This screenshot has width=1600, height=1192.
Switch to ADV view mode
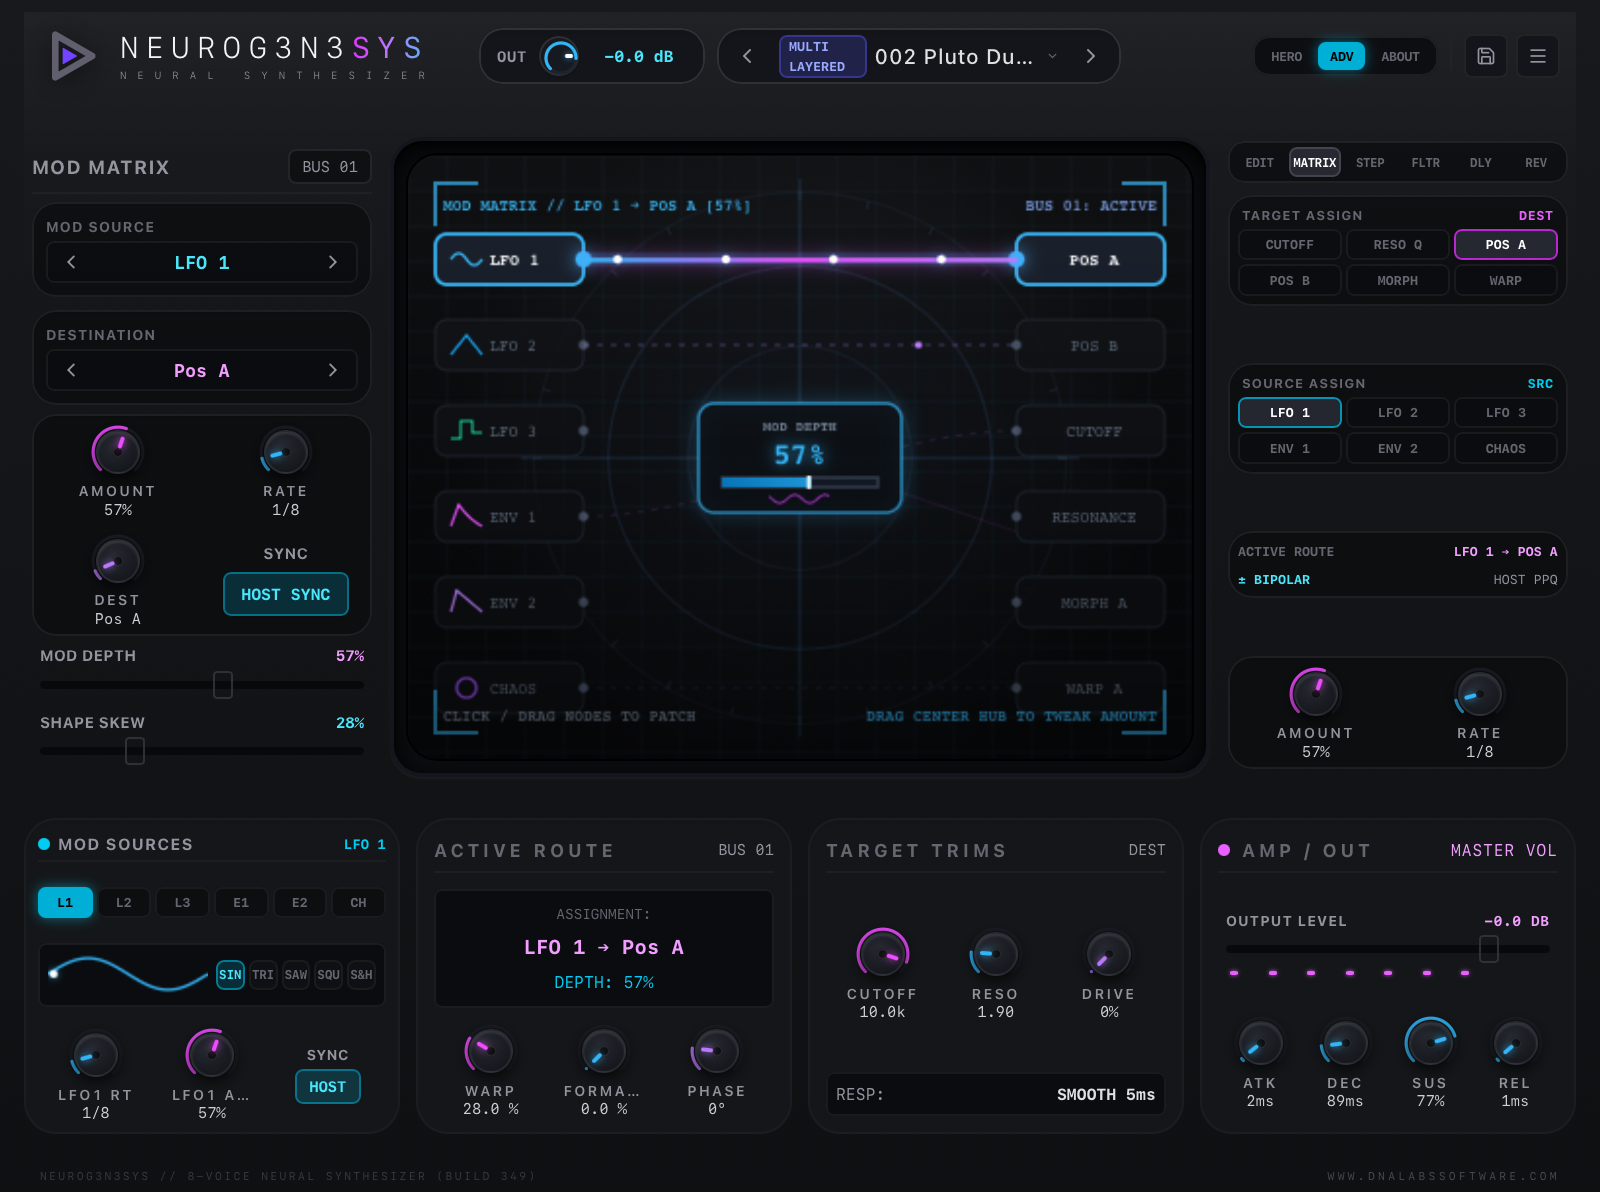pyautogui.click(x=1341, y=56)
